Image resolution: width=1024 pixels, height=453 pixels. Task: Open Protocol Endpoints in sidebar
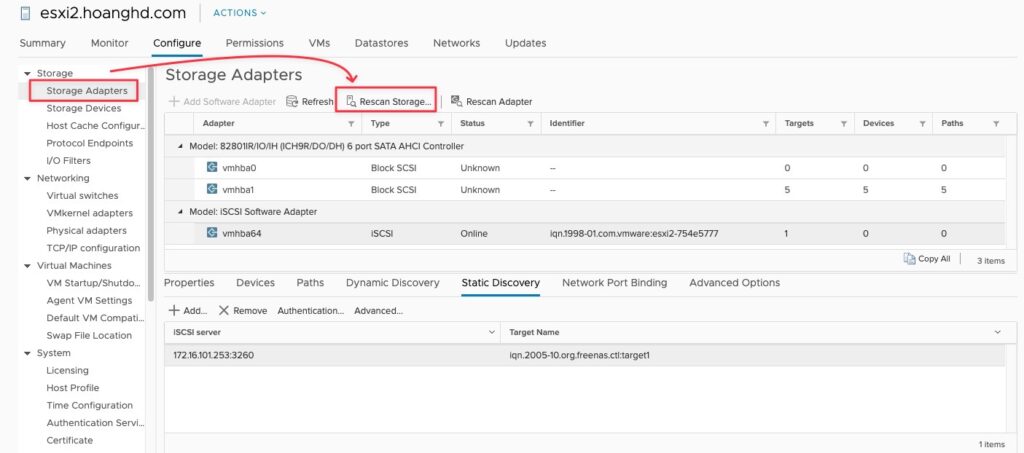pyautogui.click(x=89, y=143)
